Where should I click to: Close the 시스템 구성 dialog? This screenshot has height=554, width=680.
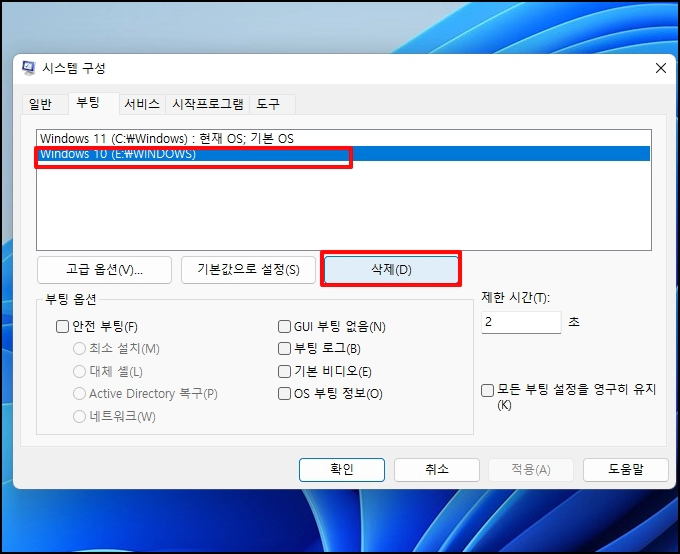(660, 68)
